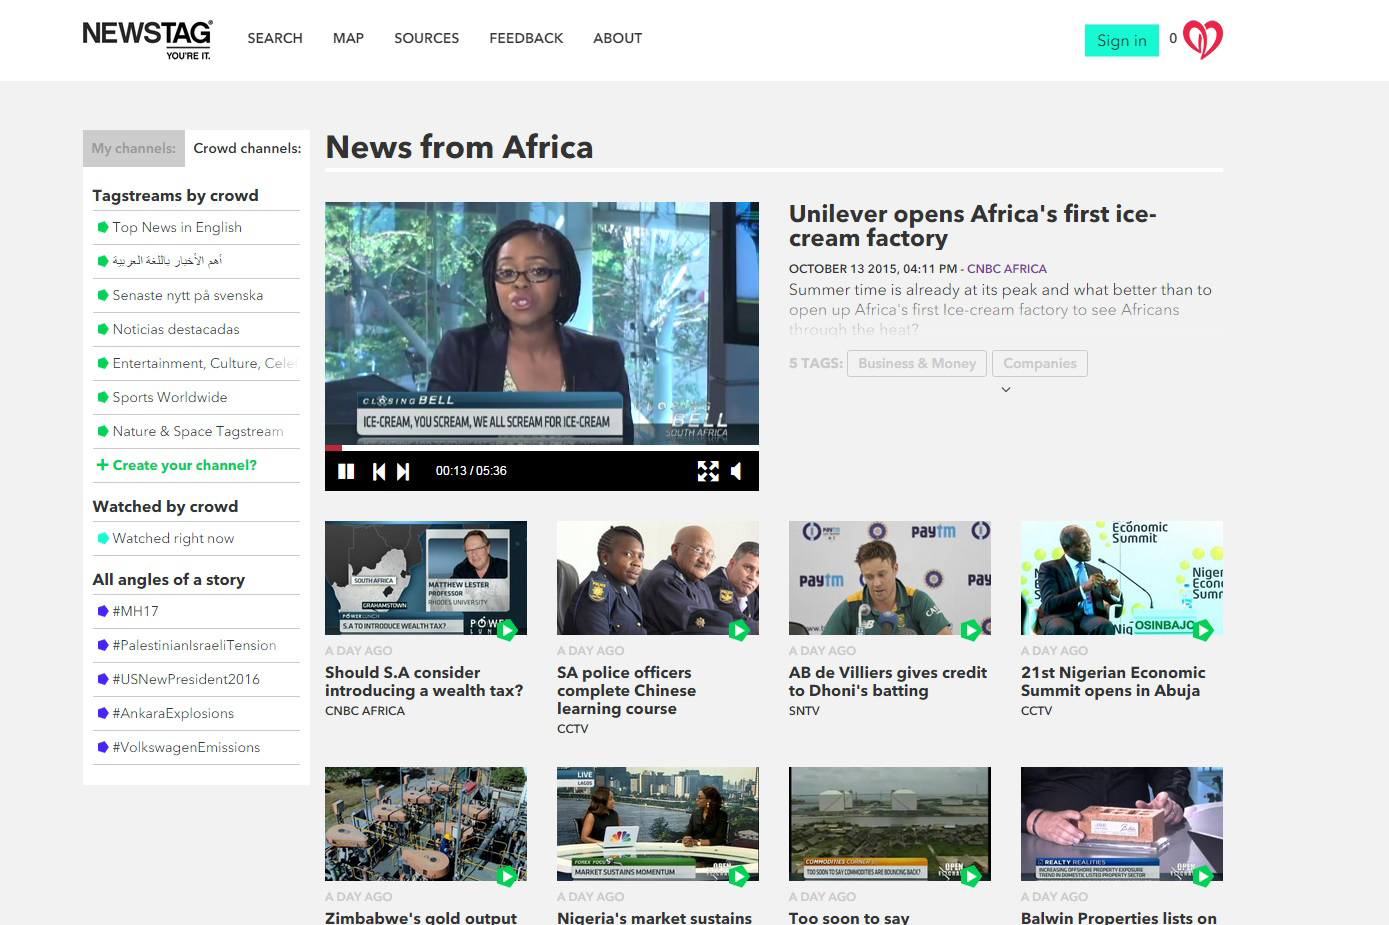The height and width of the screenshot is (925, 1389).
Task: Open #PalestinianIsraeliTension story channel
Action: point(194,645)
